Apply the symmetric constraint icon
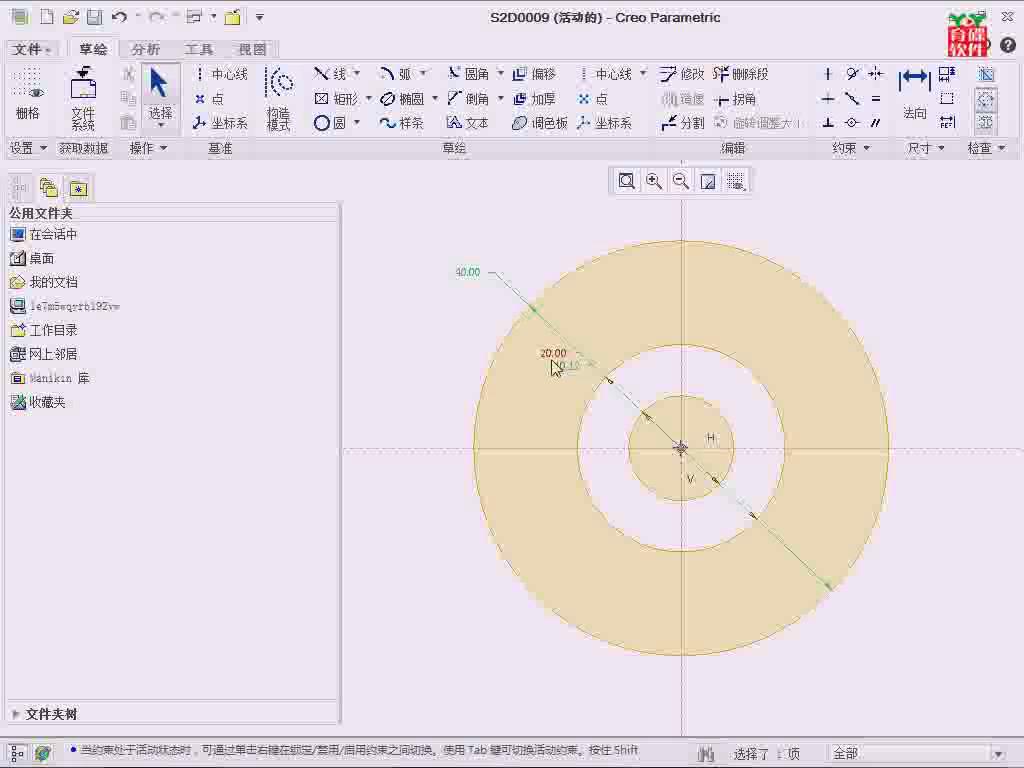Screen dimensions: 1024x768 coord(876,74)
